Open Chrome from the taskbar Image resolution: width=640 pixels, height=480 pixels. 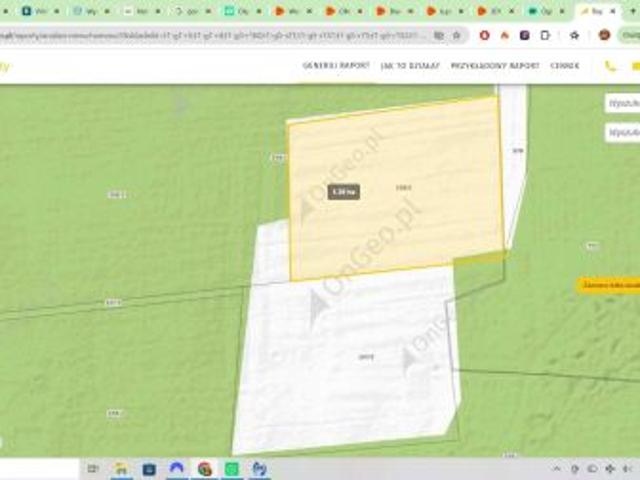[x=204, y=469]
